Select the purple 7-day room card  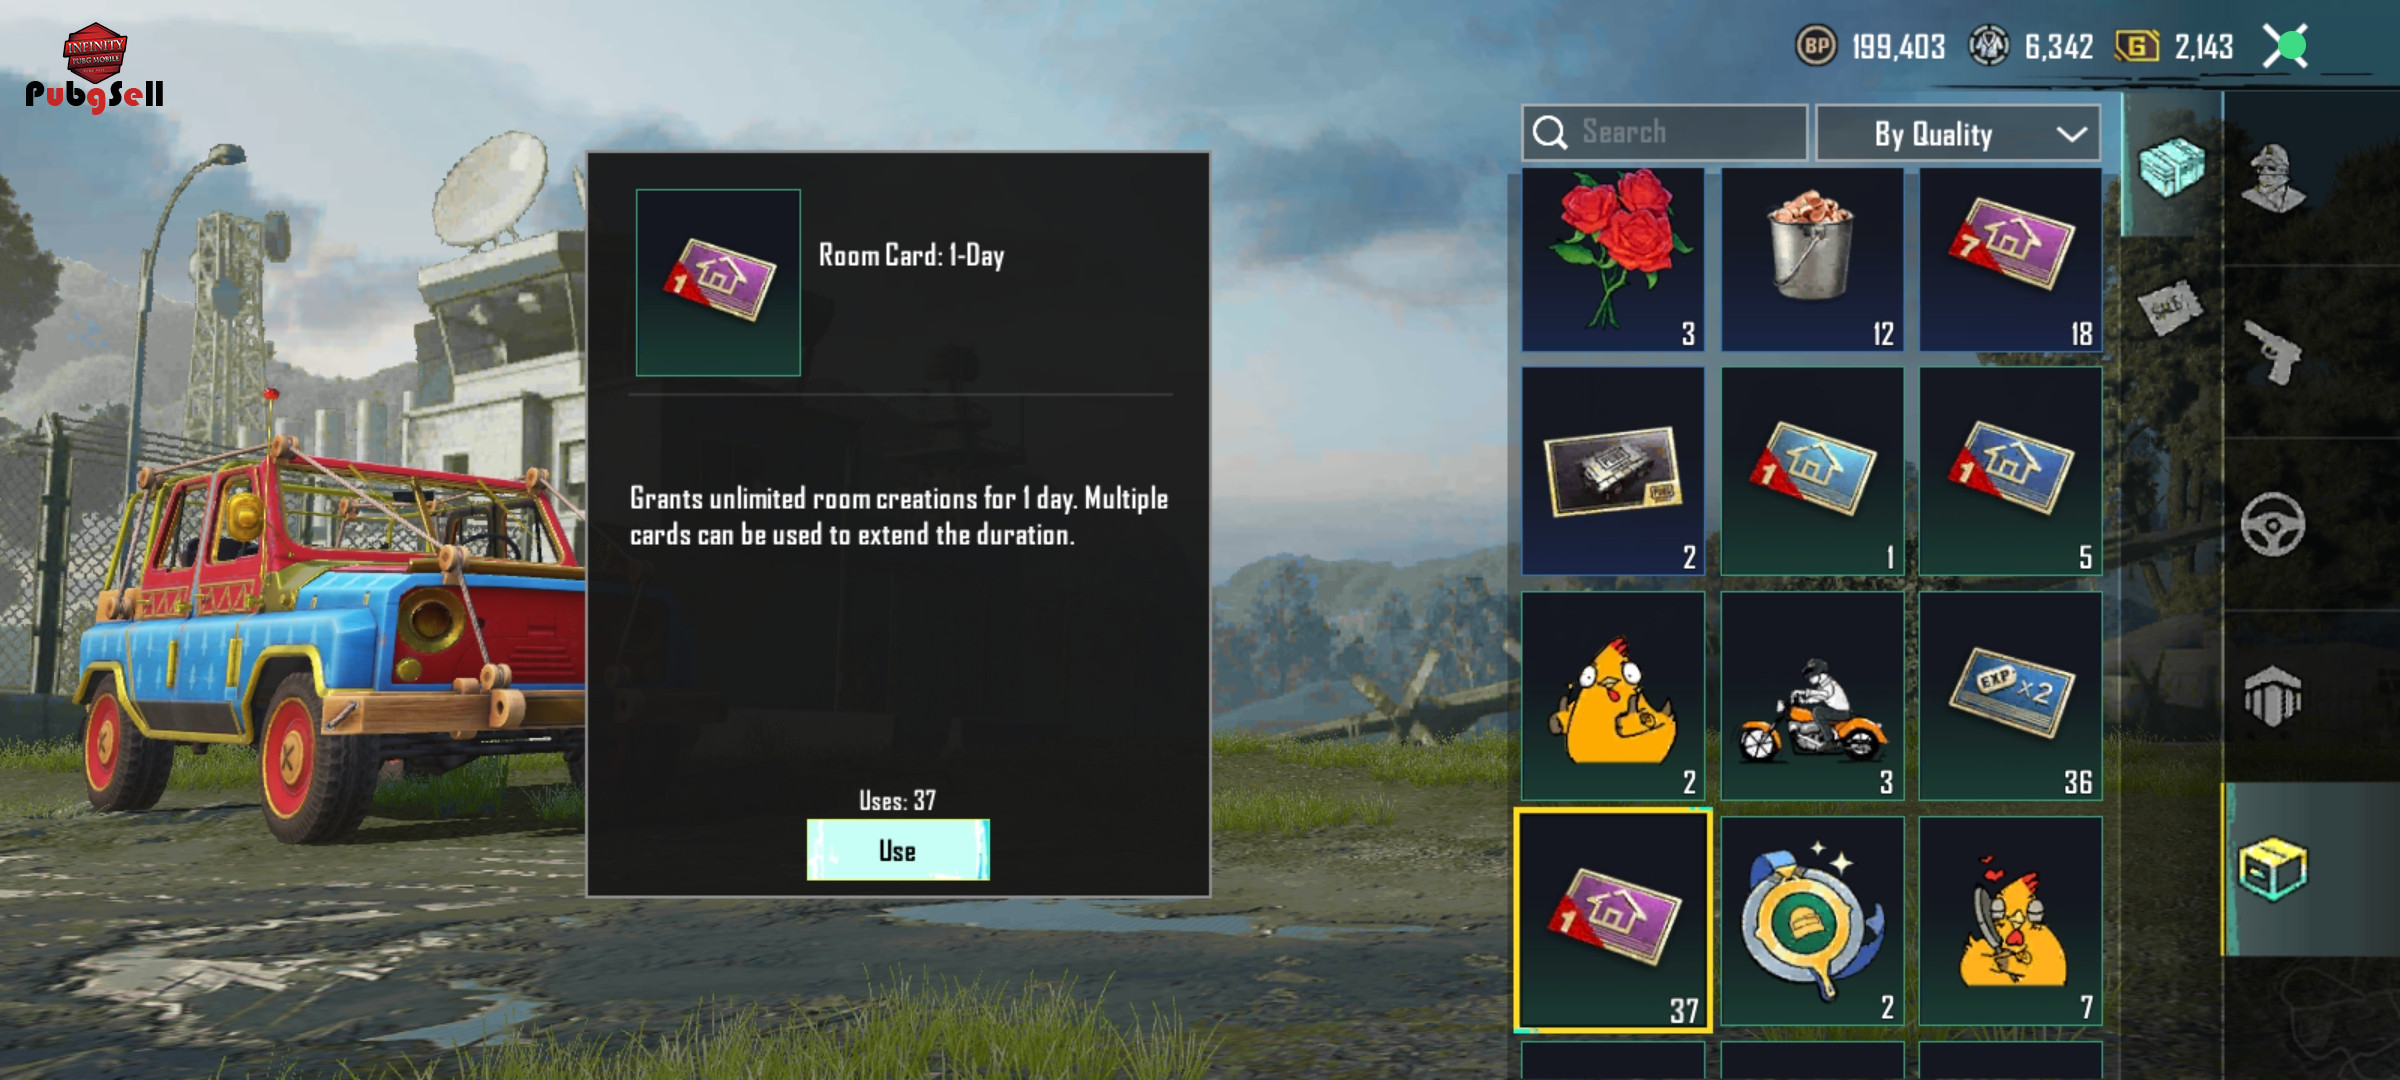[x=2010, y=259]
